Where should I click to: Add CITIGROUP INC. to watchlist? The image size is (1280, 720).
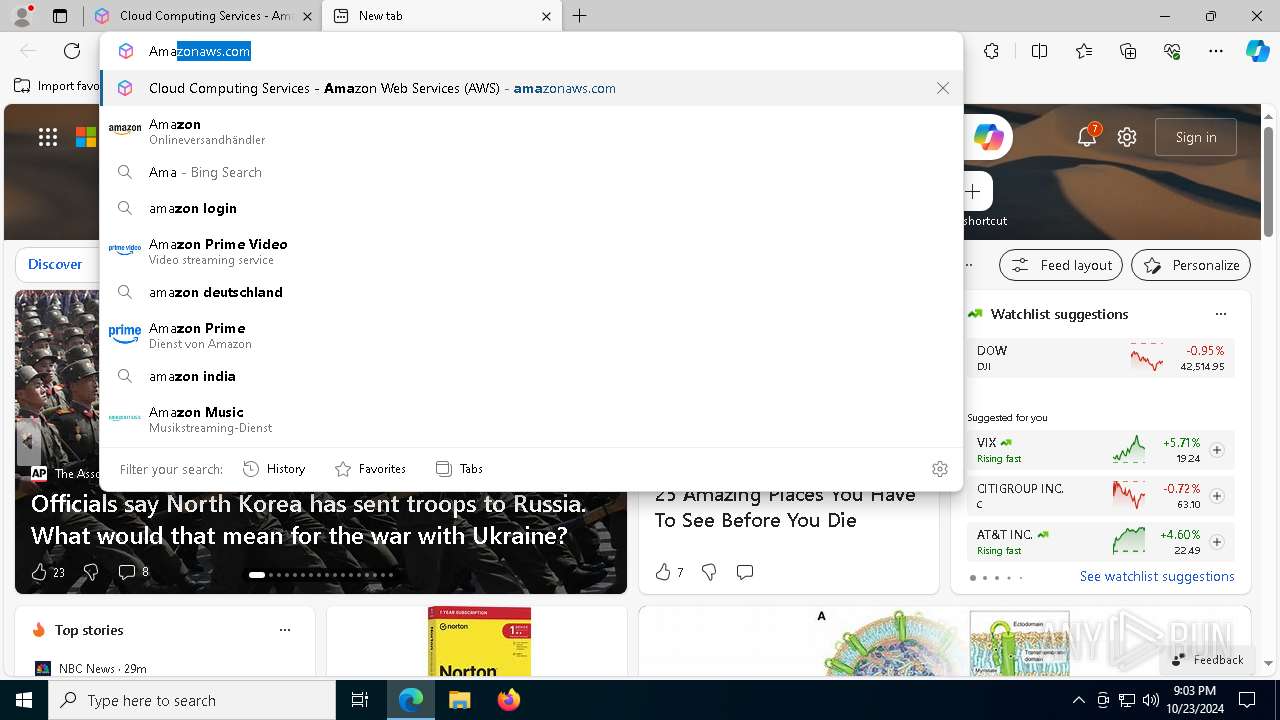click(x=1217, y=496)
